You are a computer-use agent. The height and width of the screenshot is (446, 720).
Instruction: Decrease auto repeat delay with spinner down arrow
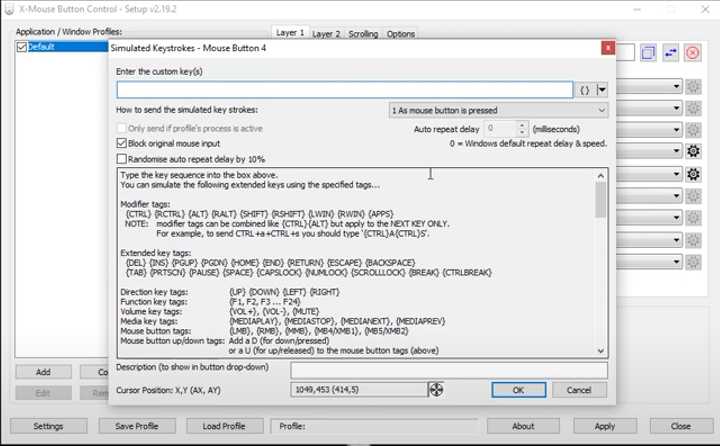[522, 132]
